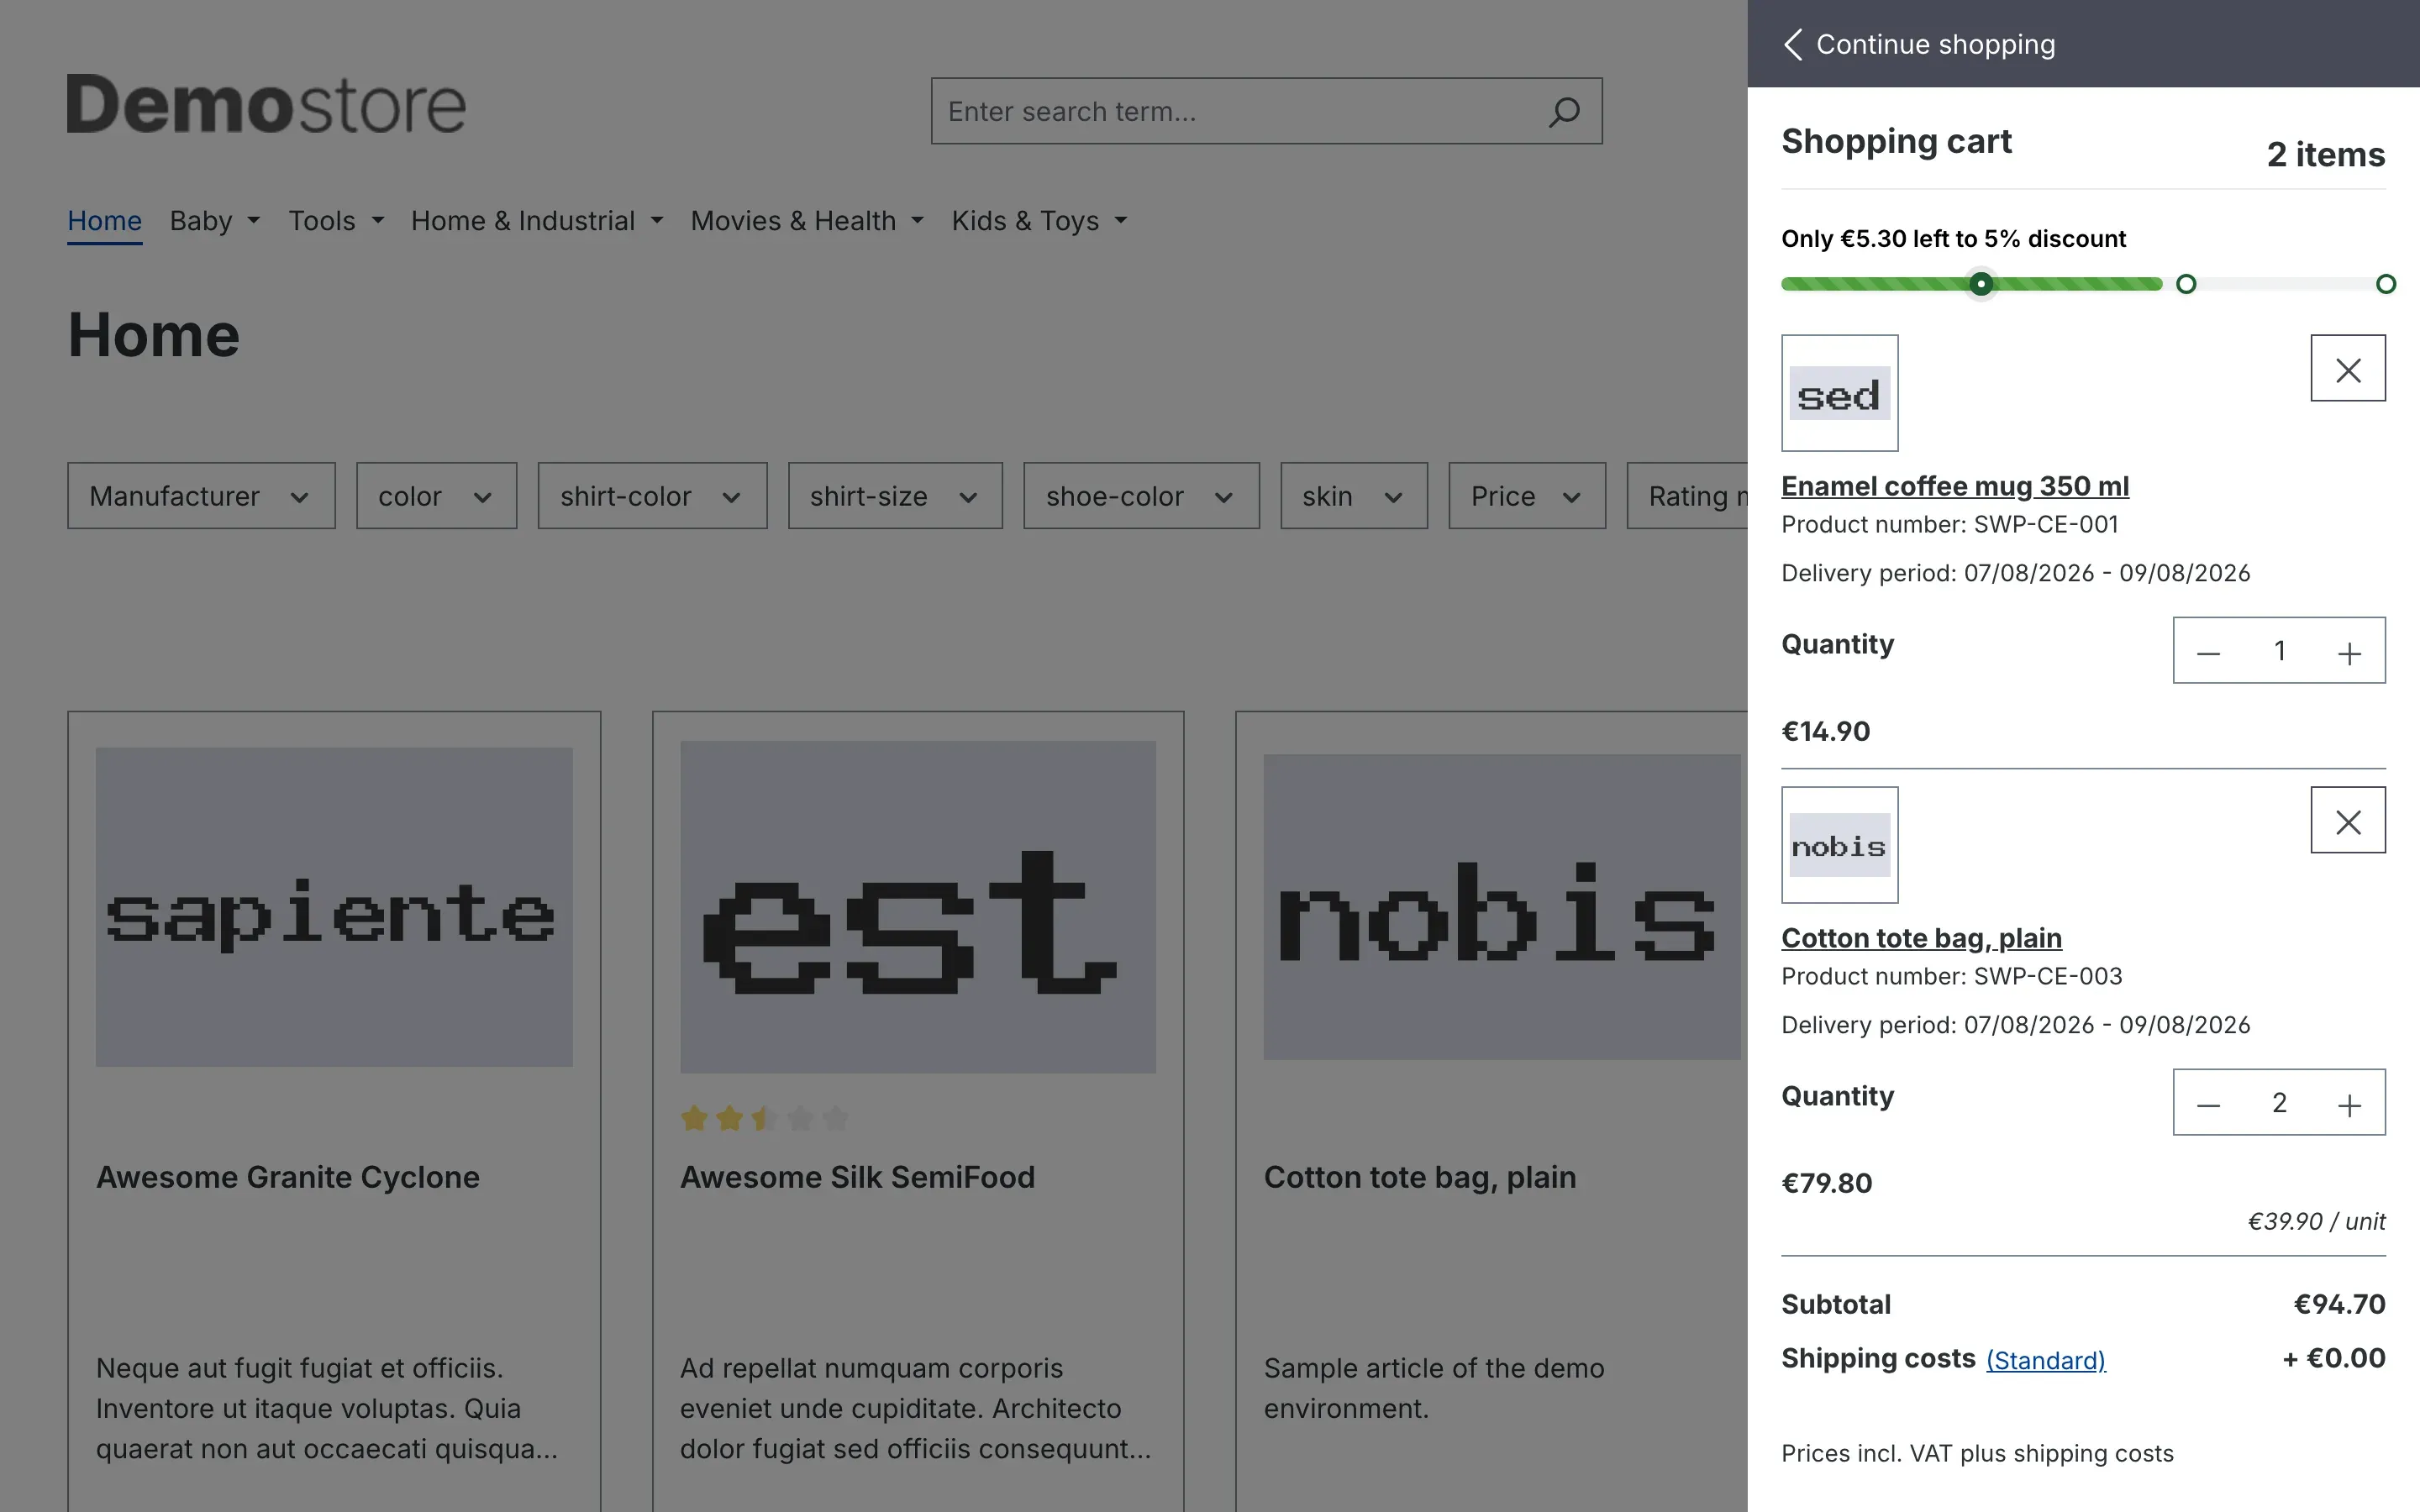Expand the Movies & Health menu
This screenshot has height=1512, width=2420.
[x=807, y=221]
